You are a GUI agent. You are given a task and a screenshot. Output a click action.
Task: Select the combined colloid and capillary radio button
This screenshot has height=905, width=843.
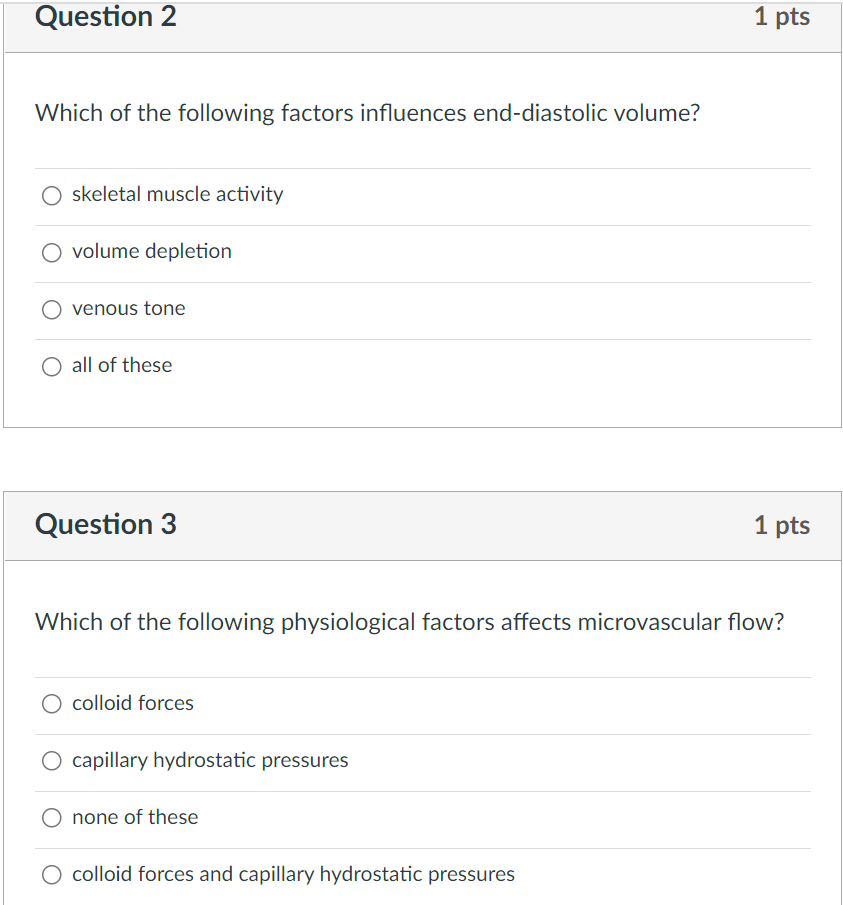52,876
